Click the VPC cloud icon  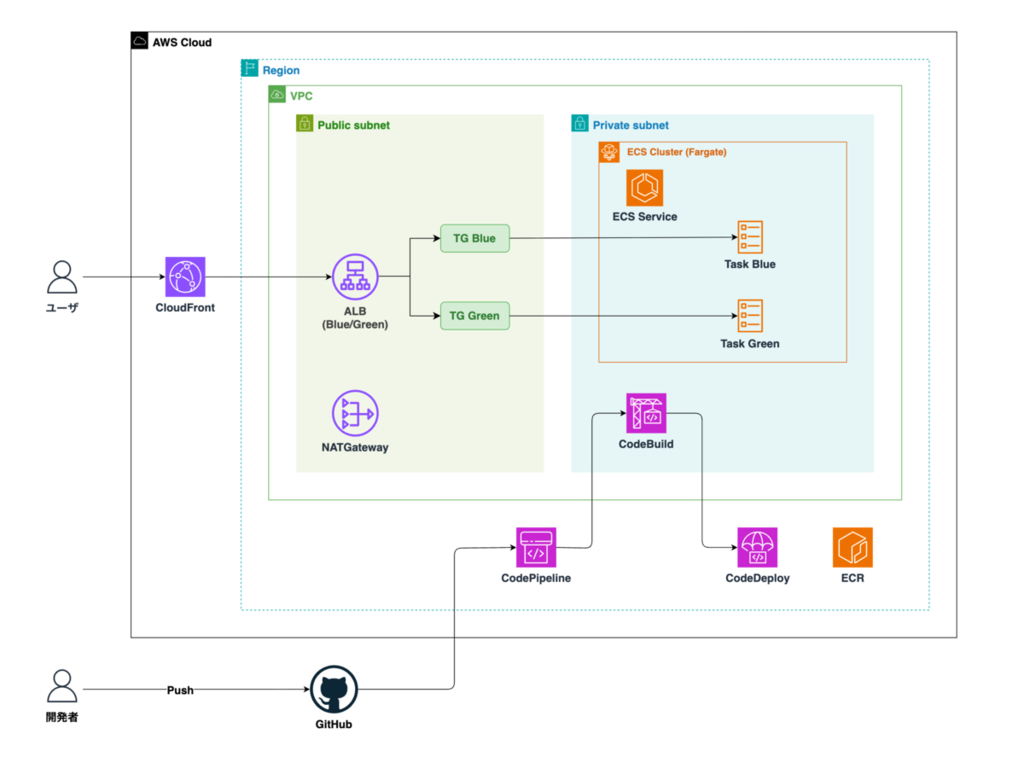[x=277, y=95]
